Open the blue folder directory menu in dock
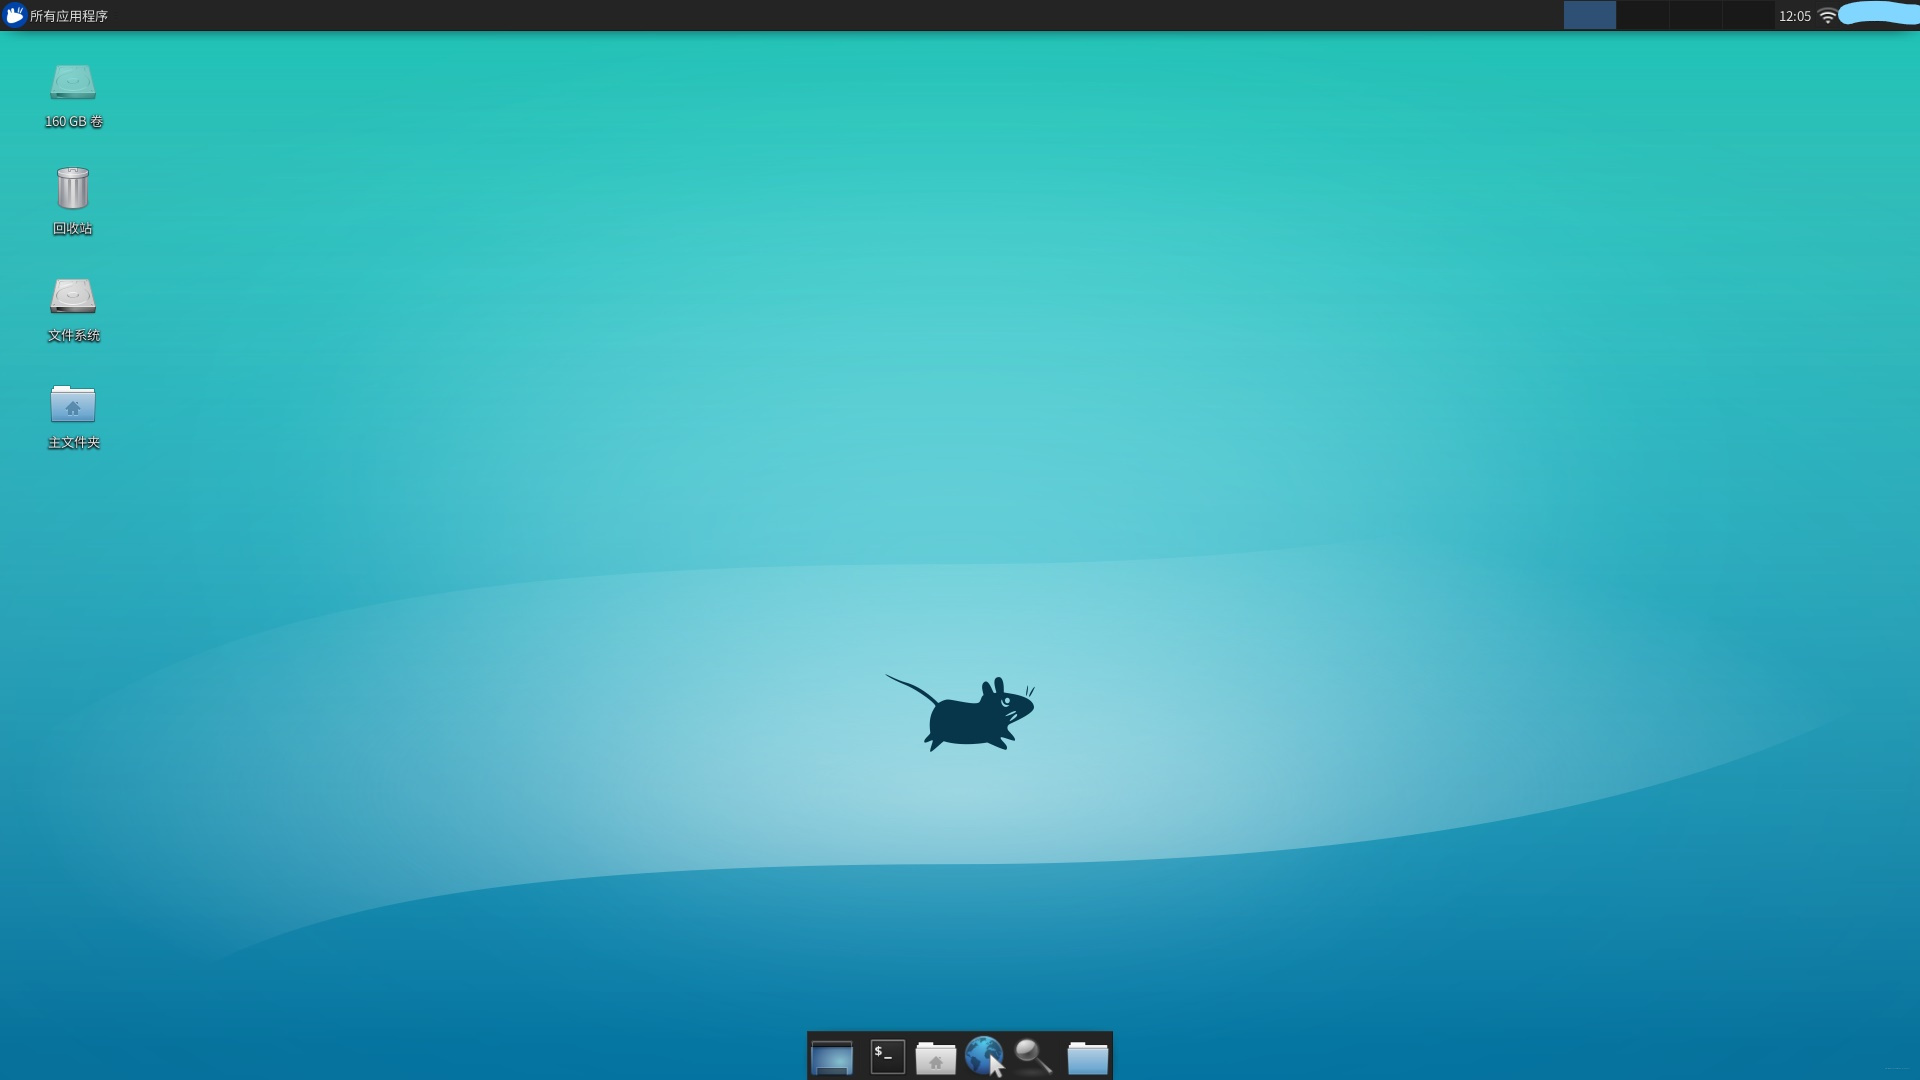Screen dimensions: 1920x1080 (1087, 1057)
